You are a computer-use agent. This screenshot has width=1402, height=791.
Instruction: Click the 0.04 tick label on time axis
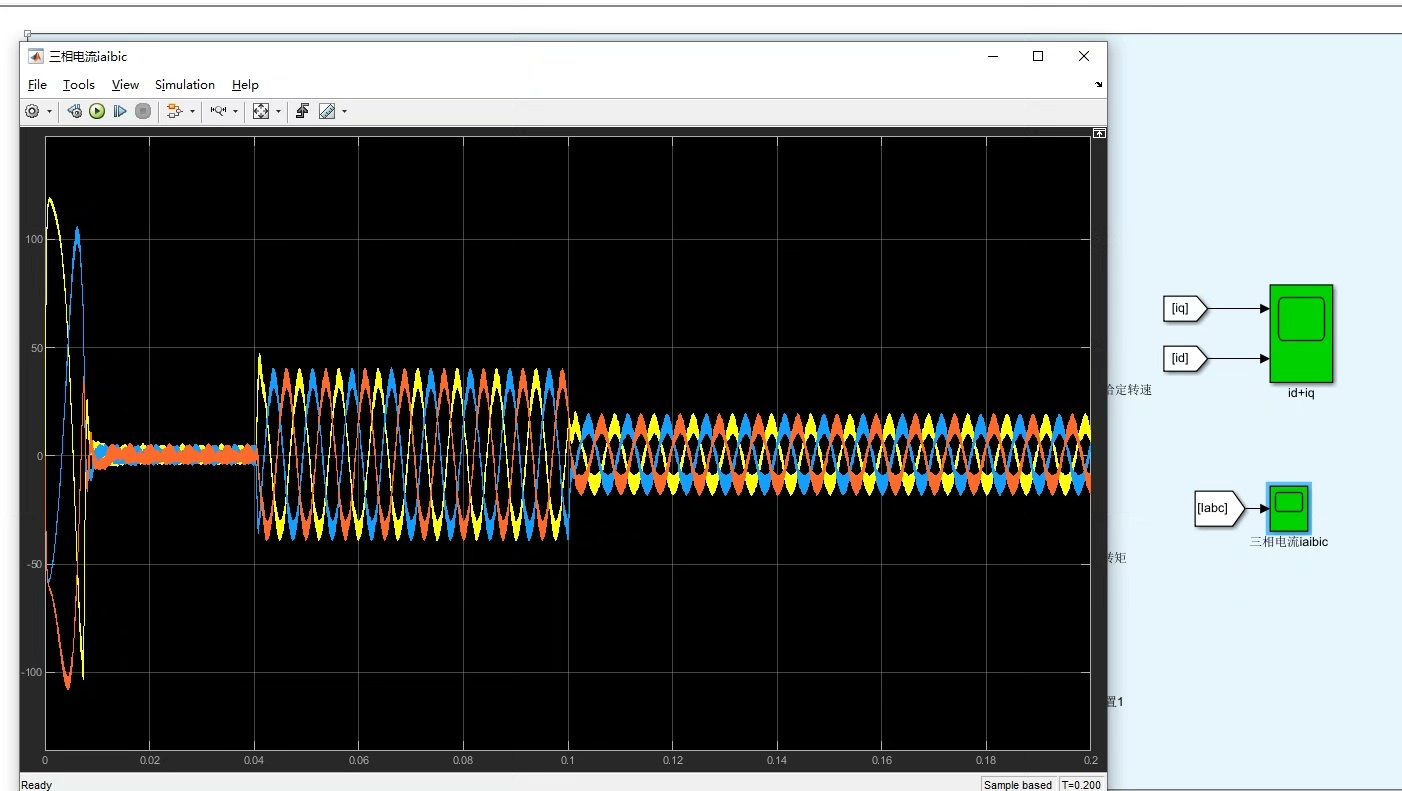pyautogui.click(x=254, y=760)
